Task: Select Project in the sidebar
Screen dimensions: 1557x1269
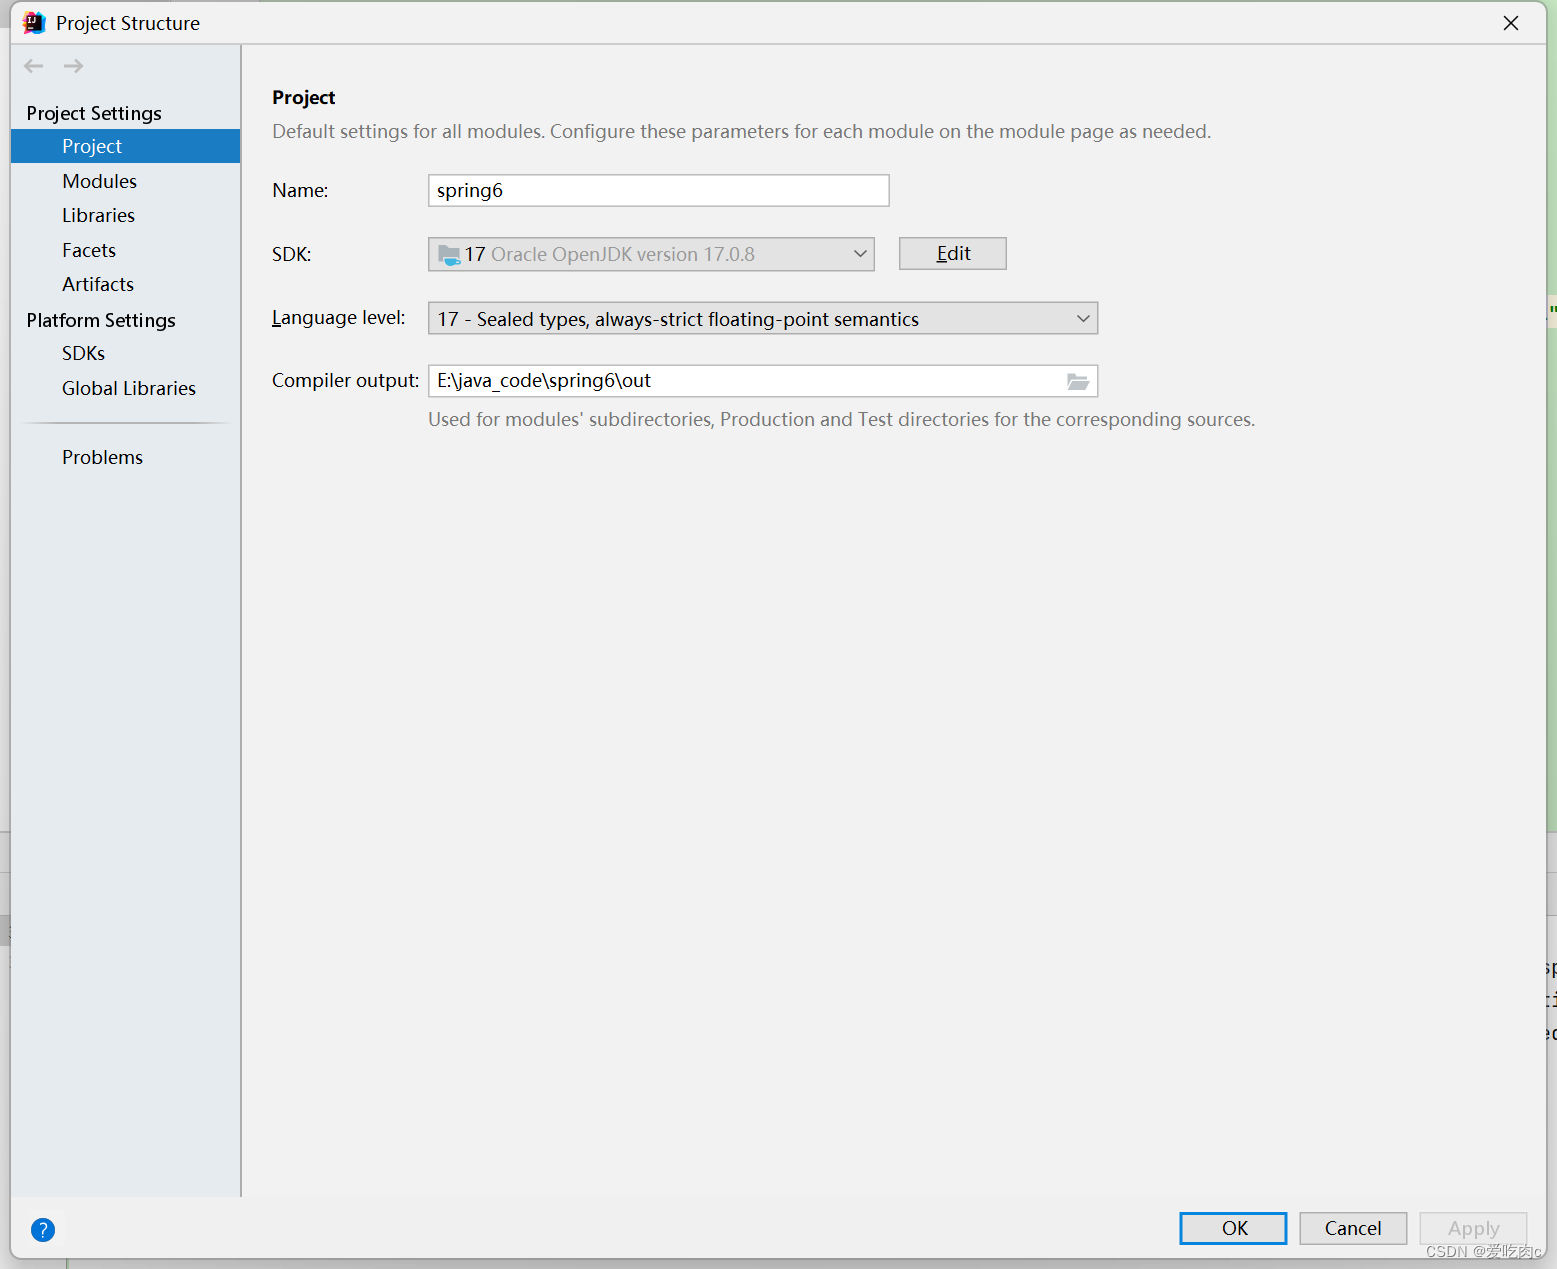Action: tap(125, 146)
